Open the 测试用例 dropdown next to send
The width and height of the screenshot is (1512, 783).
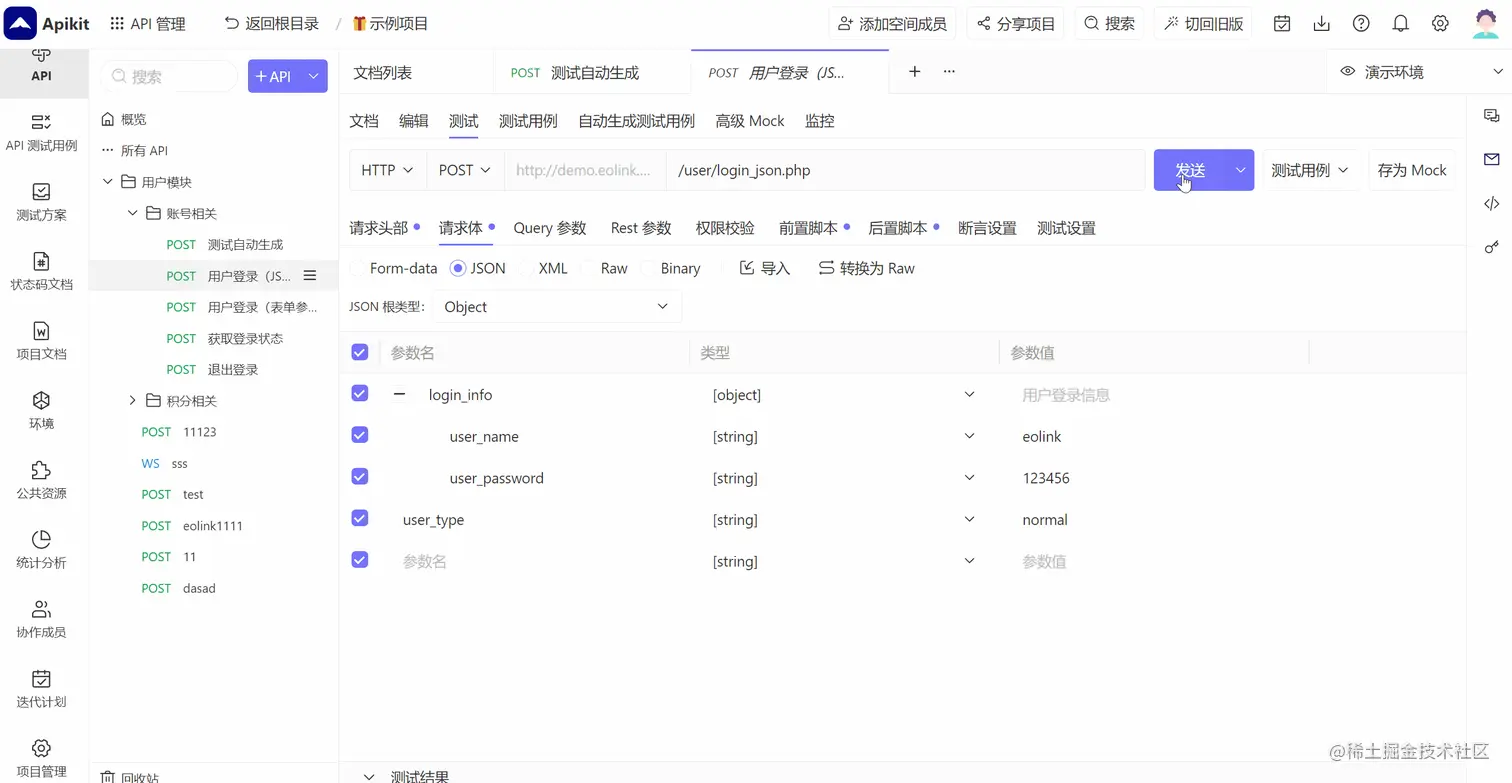pos(1310,170)
